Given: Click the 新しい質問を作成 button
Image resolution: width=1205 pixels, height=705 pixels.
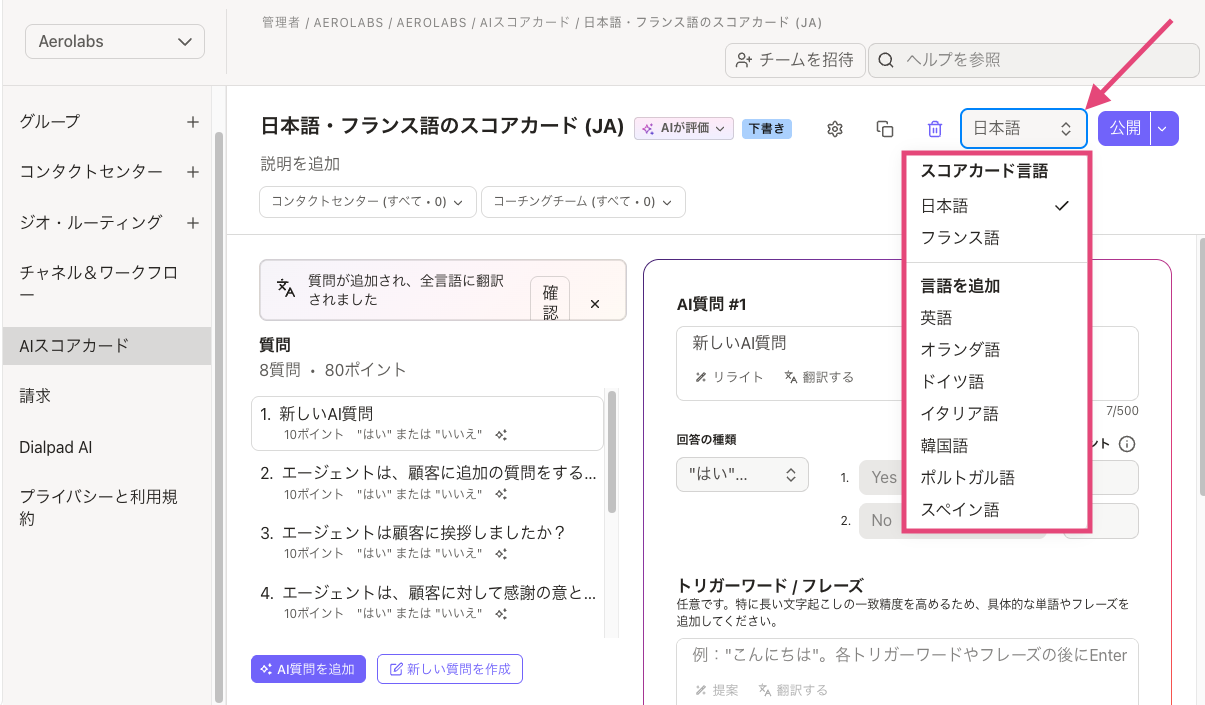Looking at the screenshot, I should (x=450, y=669).
